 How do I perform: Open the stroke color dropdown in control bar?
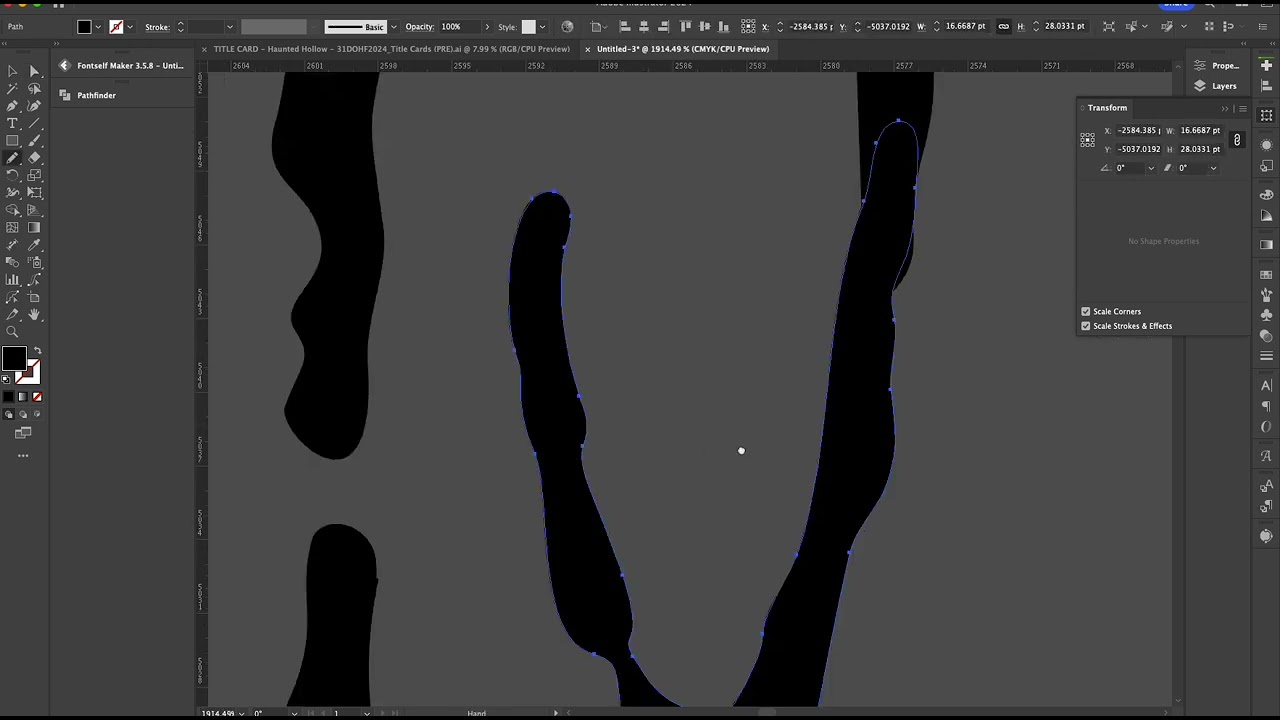130,27
